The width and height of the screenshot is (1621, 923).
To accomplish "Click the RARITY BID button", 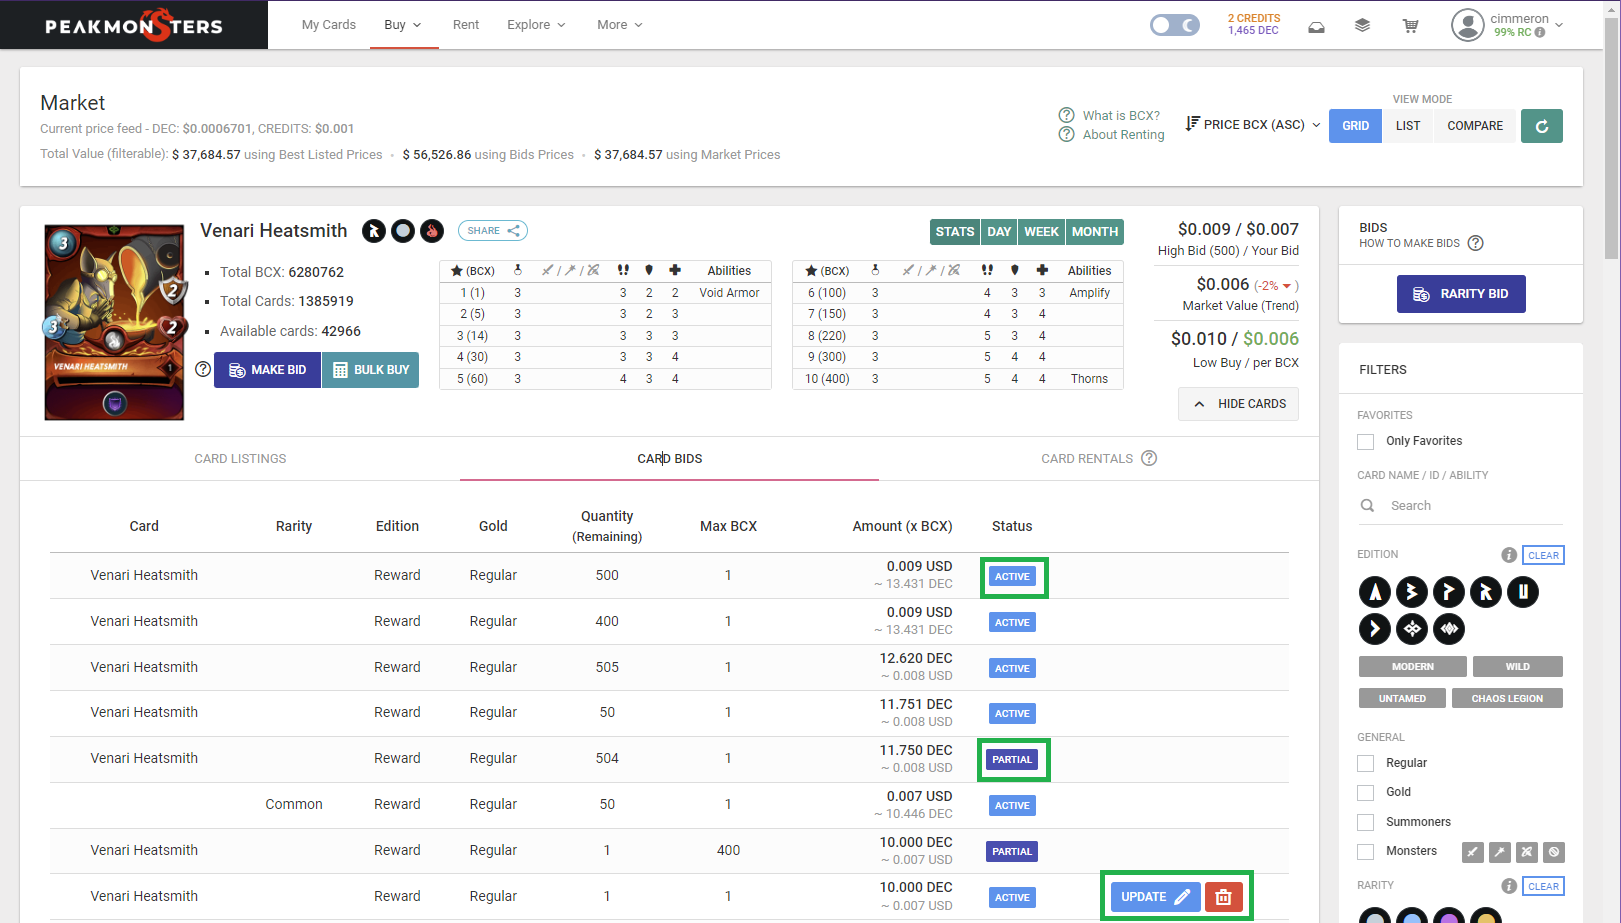I will pyautogui.click(x=1461, y=294).
